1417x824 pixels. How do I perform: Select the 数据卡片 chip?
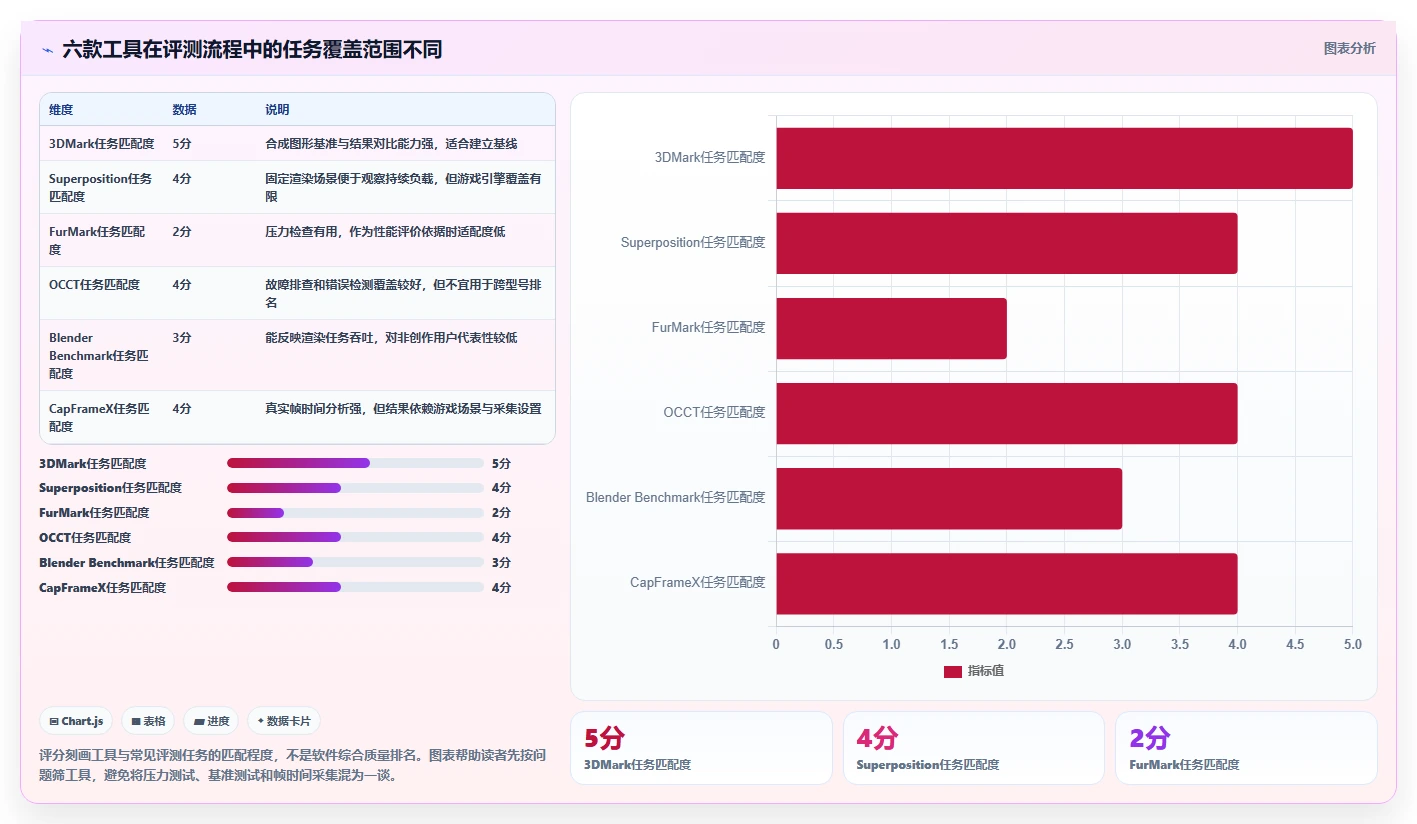pyautogui.click(x=284, y=721)
